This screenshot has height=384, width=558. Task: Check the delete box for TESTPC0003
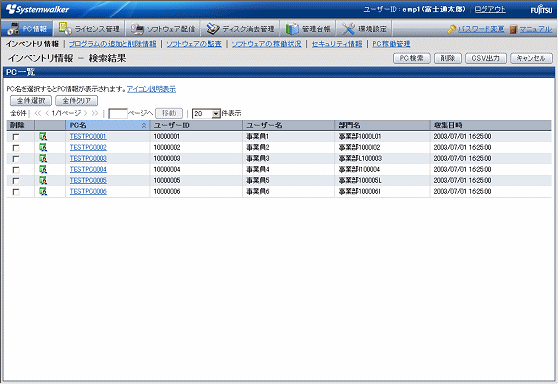pos(16,159)
